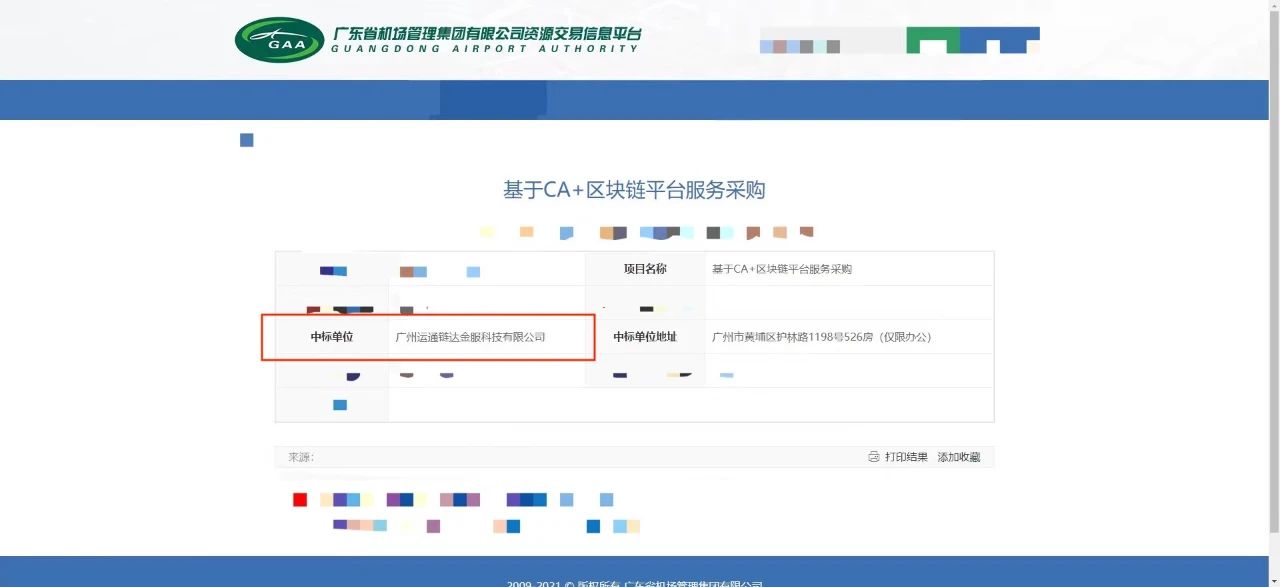The image size is (1280, 587).
Task: Select the 项目名称 label cell
Action: pyautogui.click(x=645, y=269)
